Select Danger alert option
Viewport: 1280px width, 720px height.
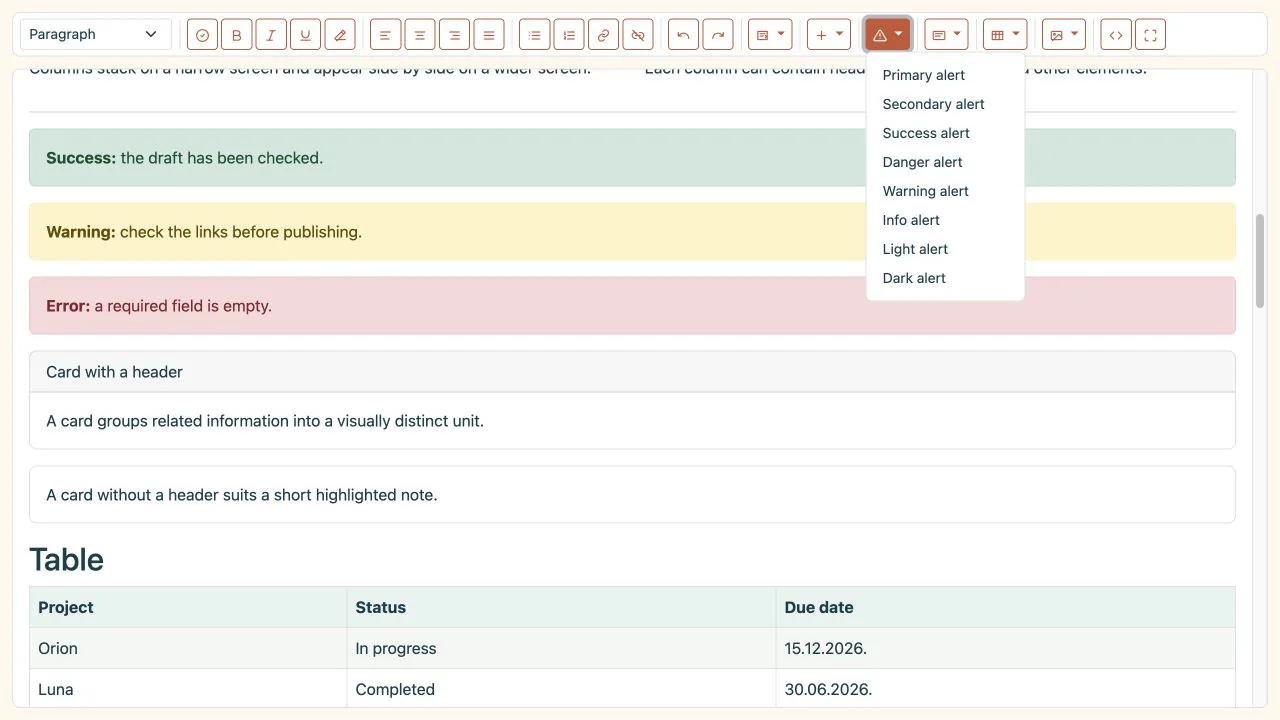(945, 162)
